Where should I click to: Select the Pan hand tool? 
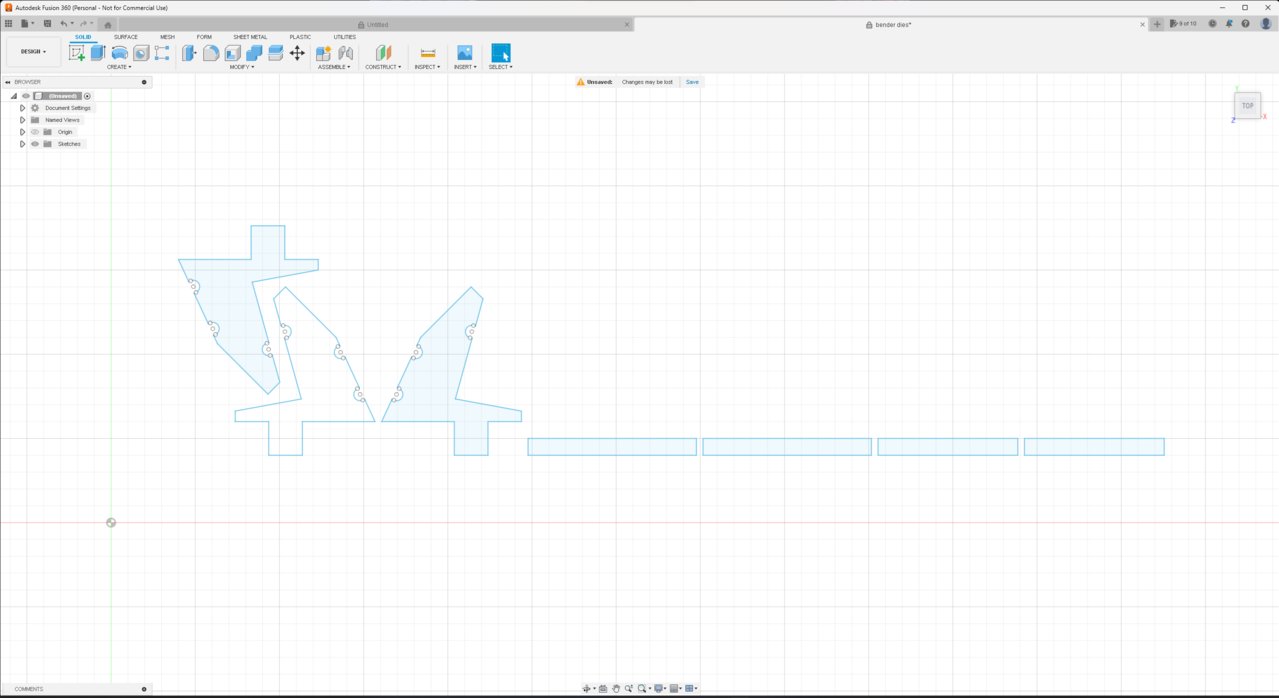(x=616, y=688)
